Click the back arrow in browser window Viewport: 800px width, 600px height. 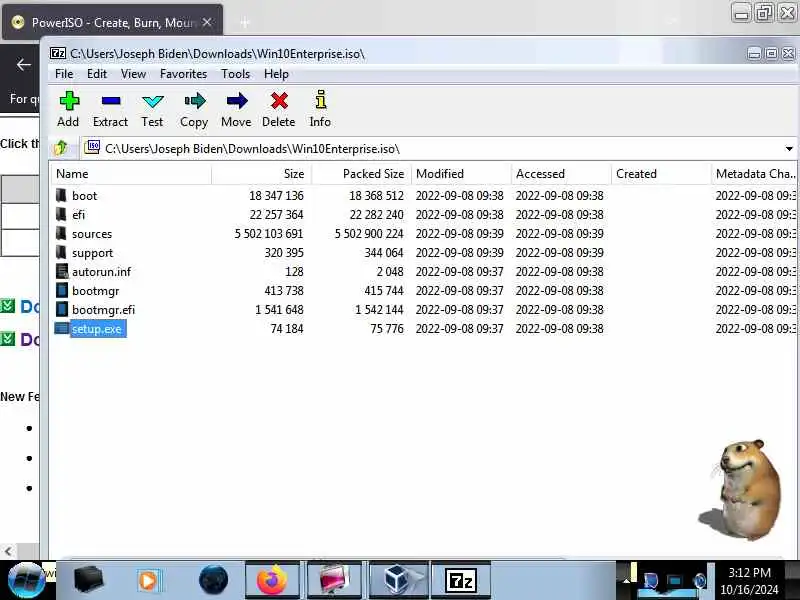(23, 65)
